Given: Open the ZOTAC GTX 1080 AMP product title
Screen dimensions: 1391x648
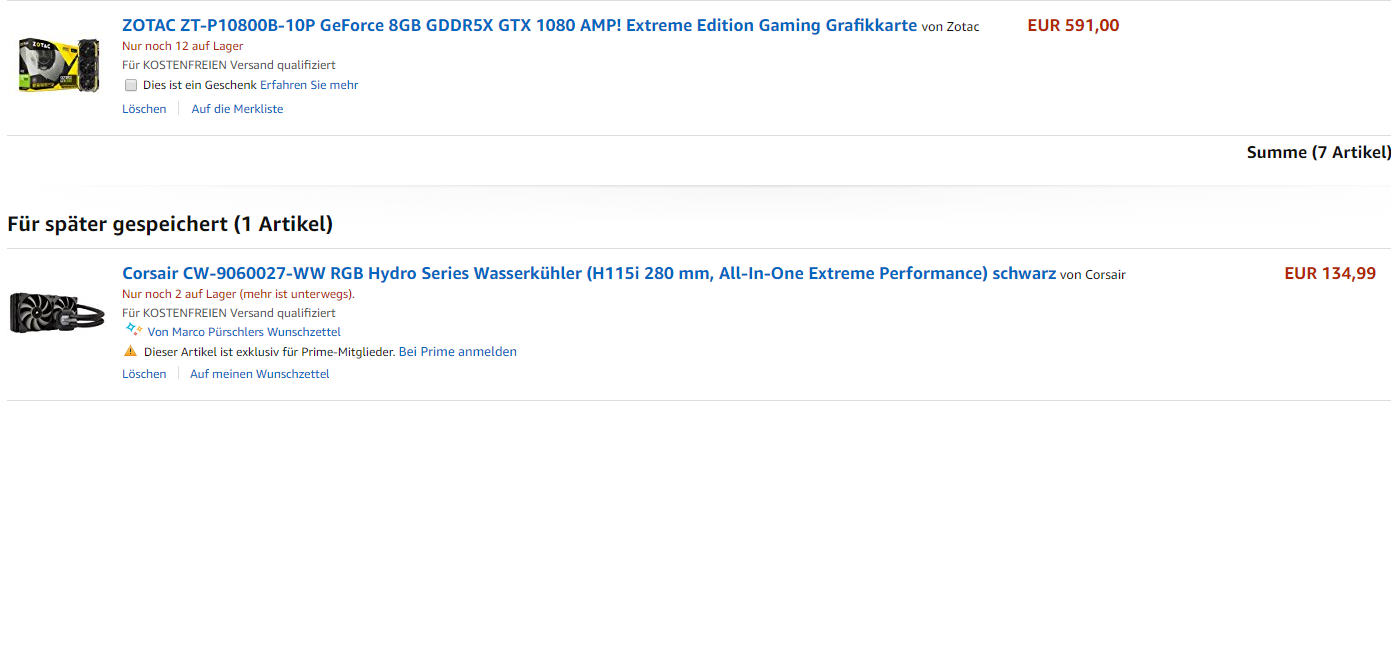Looking at the screenshot, I should [x=519, y=25].
